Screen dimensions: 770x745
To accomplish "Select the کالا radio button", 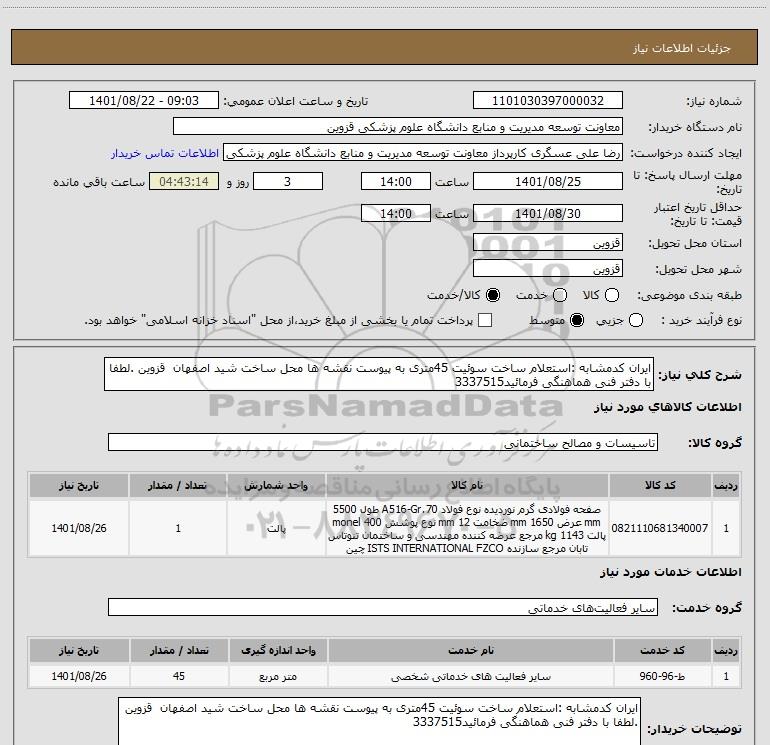I will 612,295.
